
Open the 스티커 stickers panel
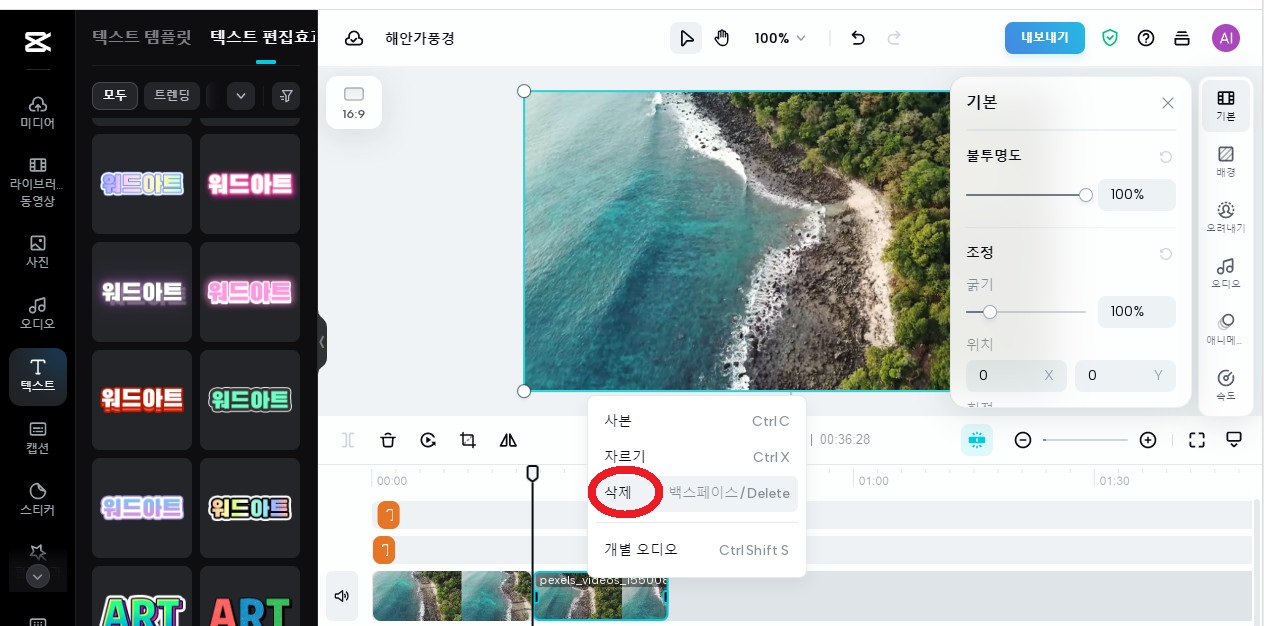[37, 499]
